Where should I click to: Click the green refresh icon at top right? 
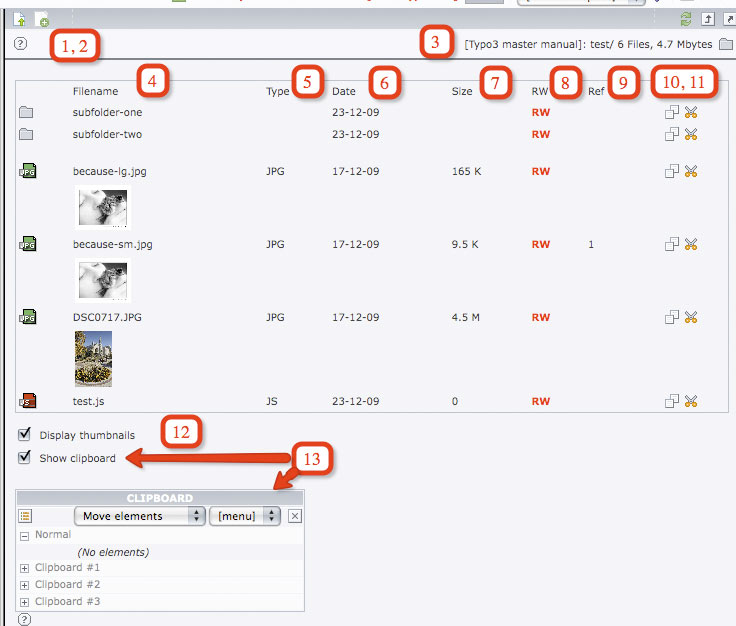[x=685, y=19]
